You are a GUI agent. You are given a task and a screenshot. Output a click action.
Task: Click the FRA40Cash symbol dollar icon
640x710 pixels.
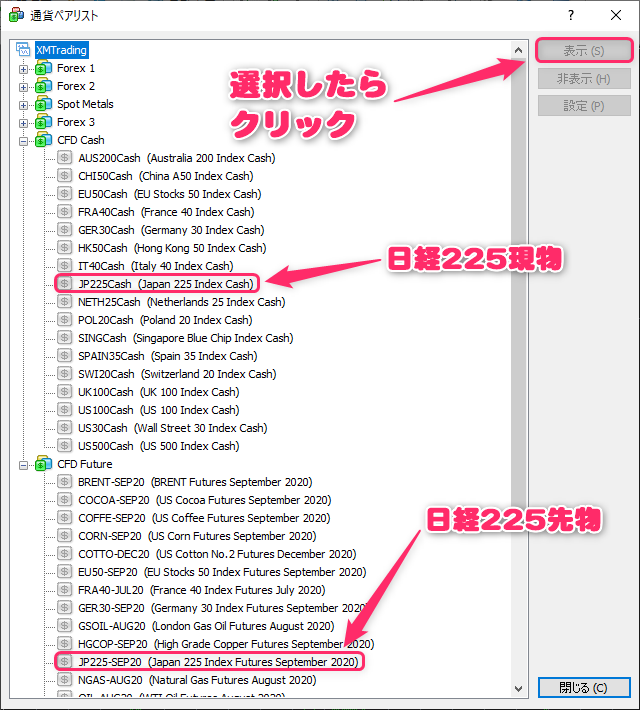coord(65,211)
